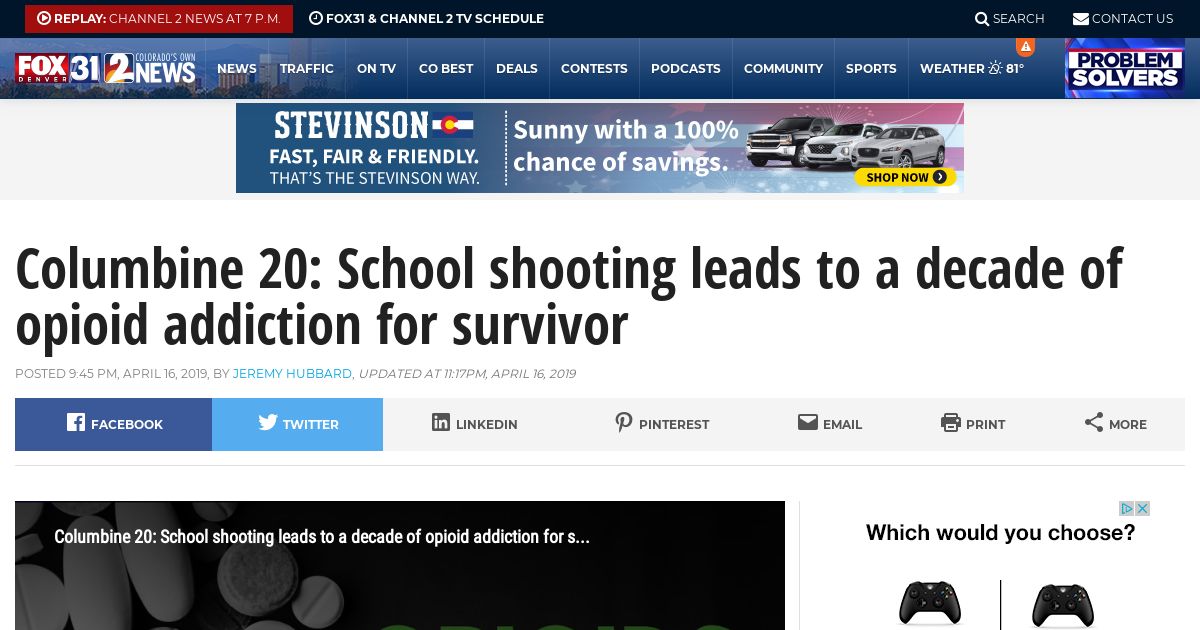Click the article headline text

click(x=569, y=296)
